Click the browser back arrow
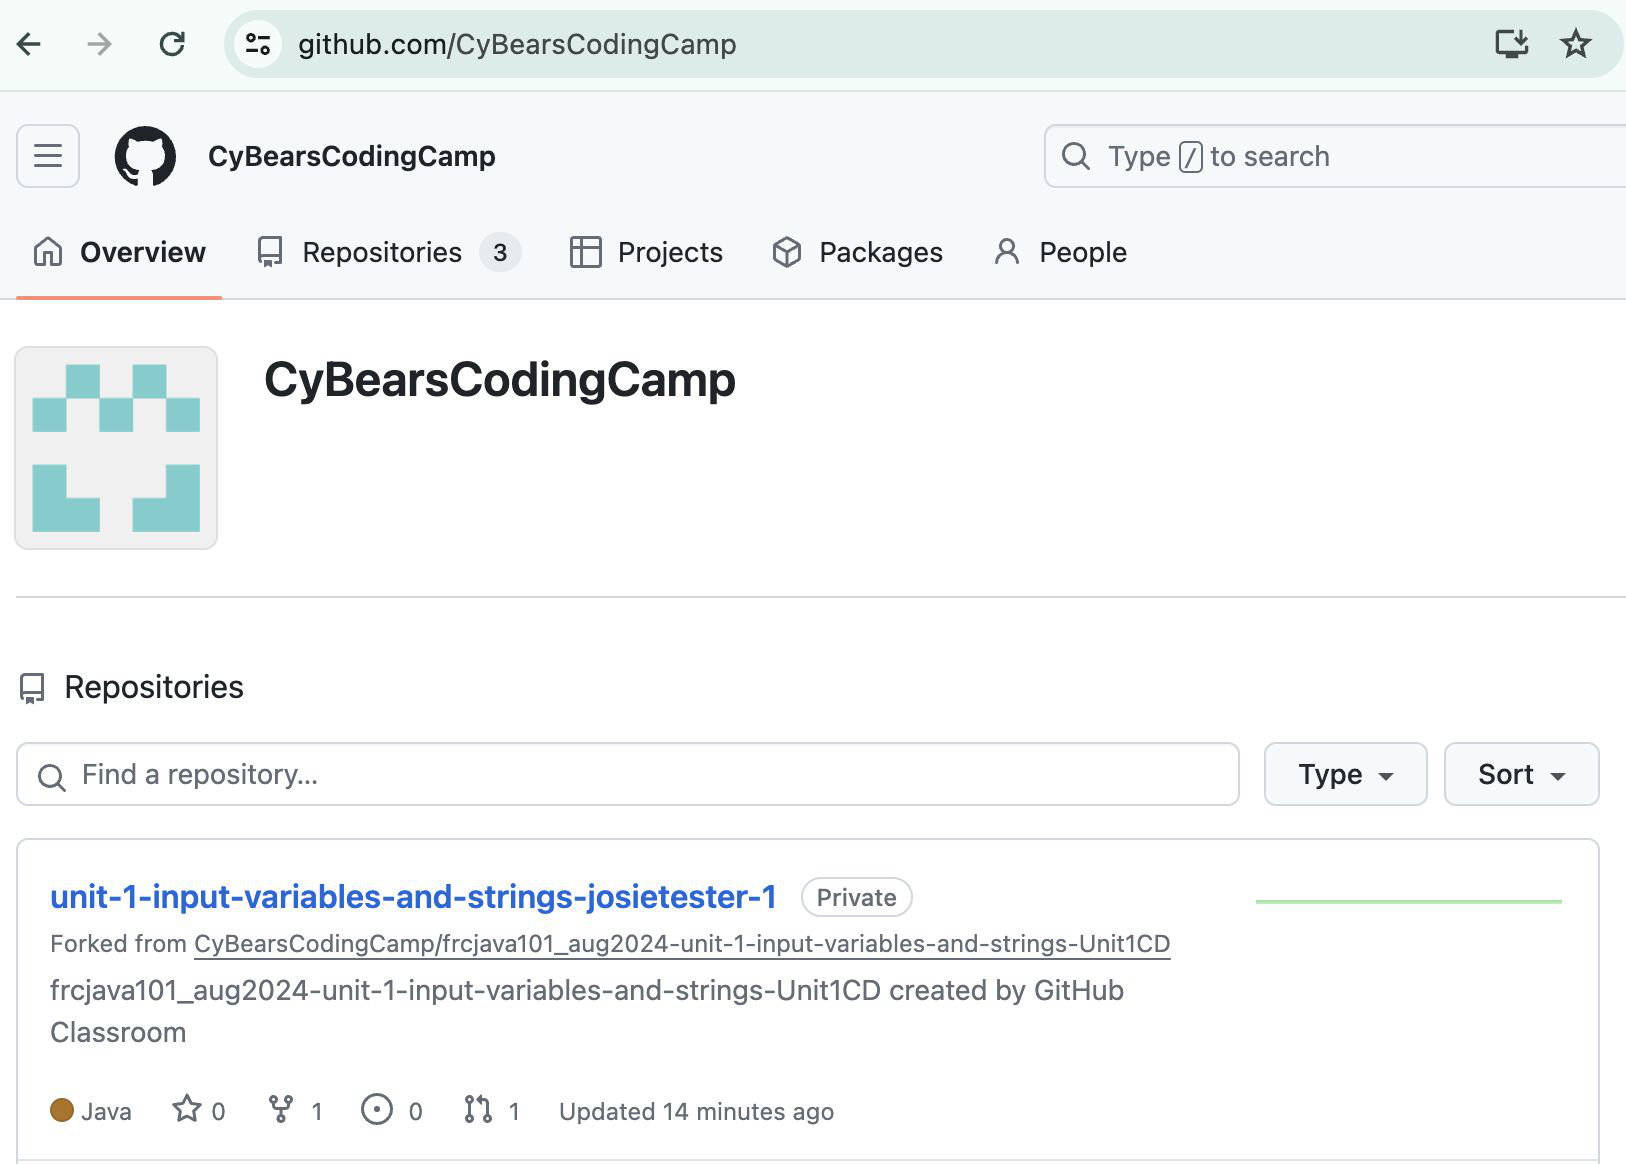Screen dimensions: 1626x1164 pyautogui.click(x=30, y=44)
